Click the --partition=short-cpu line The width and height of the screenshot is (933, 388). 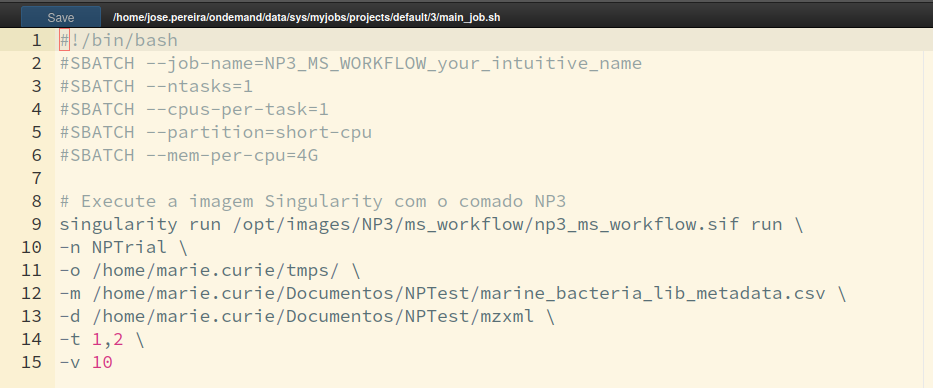click(x=216, y=132)
